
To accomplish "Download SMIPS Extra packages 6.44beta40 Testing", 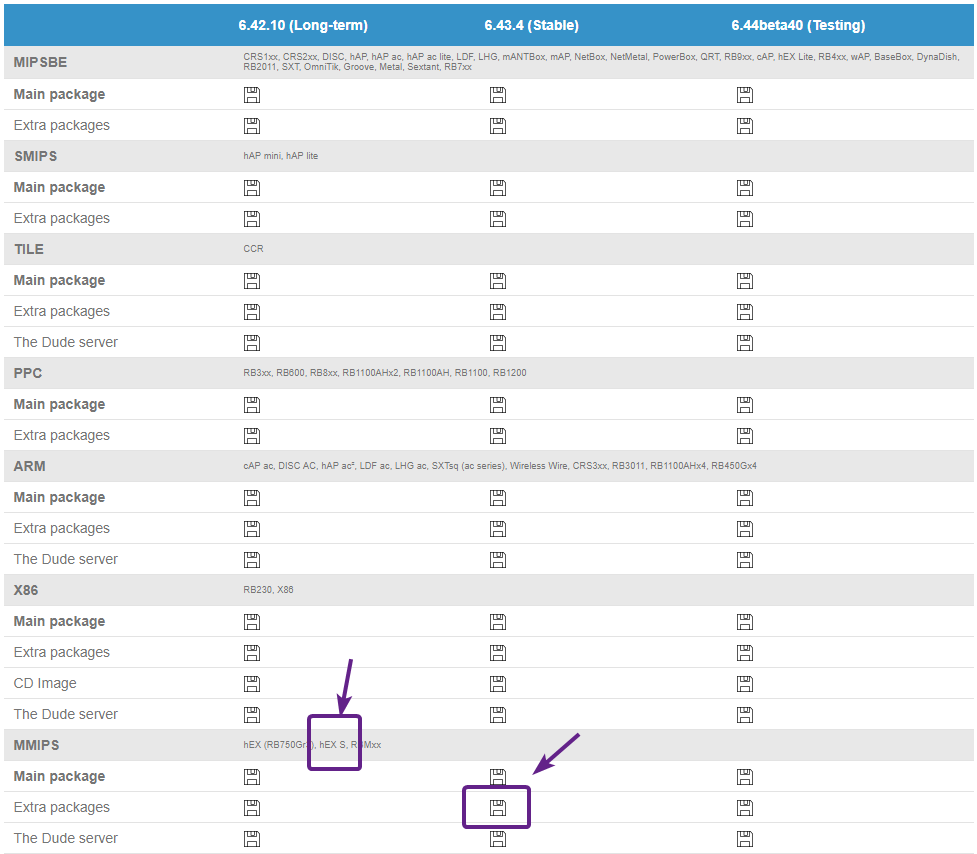I will coord(745,219).
